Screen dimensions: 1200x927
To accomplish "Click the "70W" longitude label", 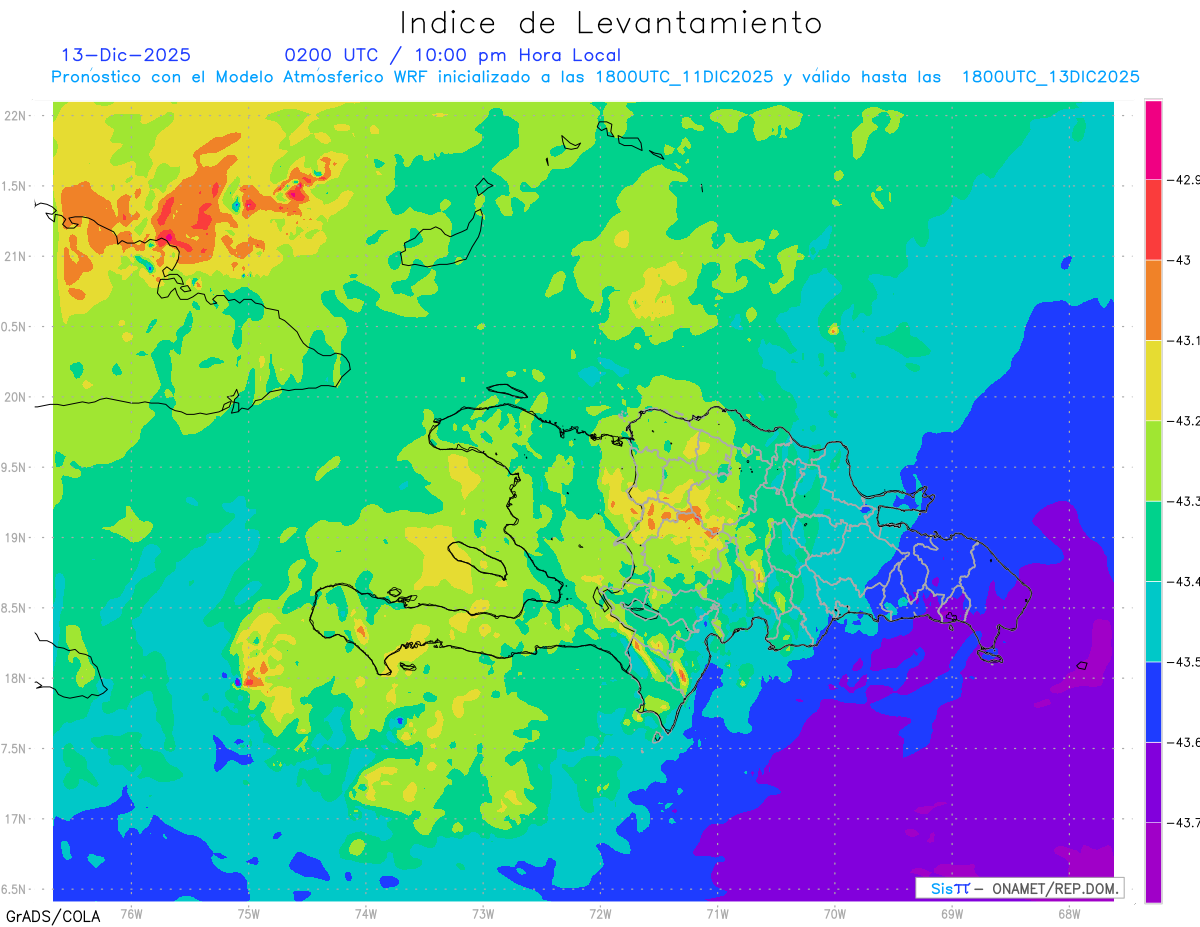I will [x=834, y=914].
